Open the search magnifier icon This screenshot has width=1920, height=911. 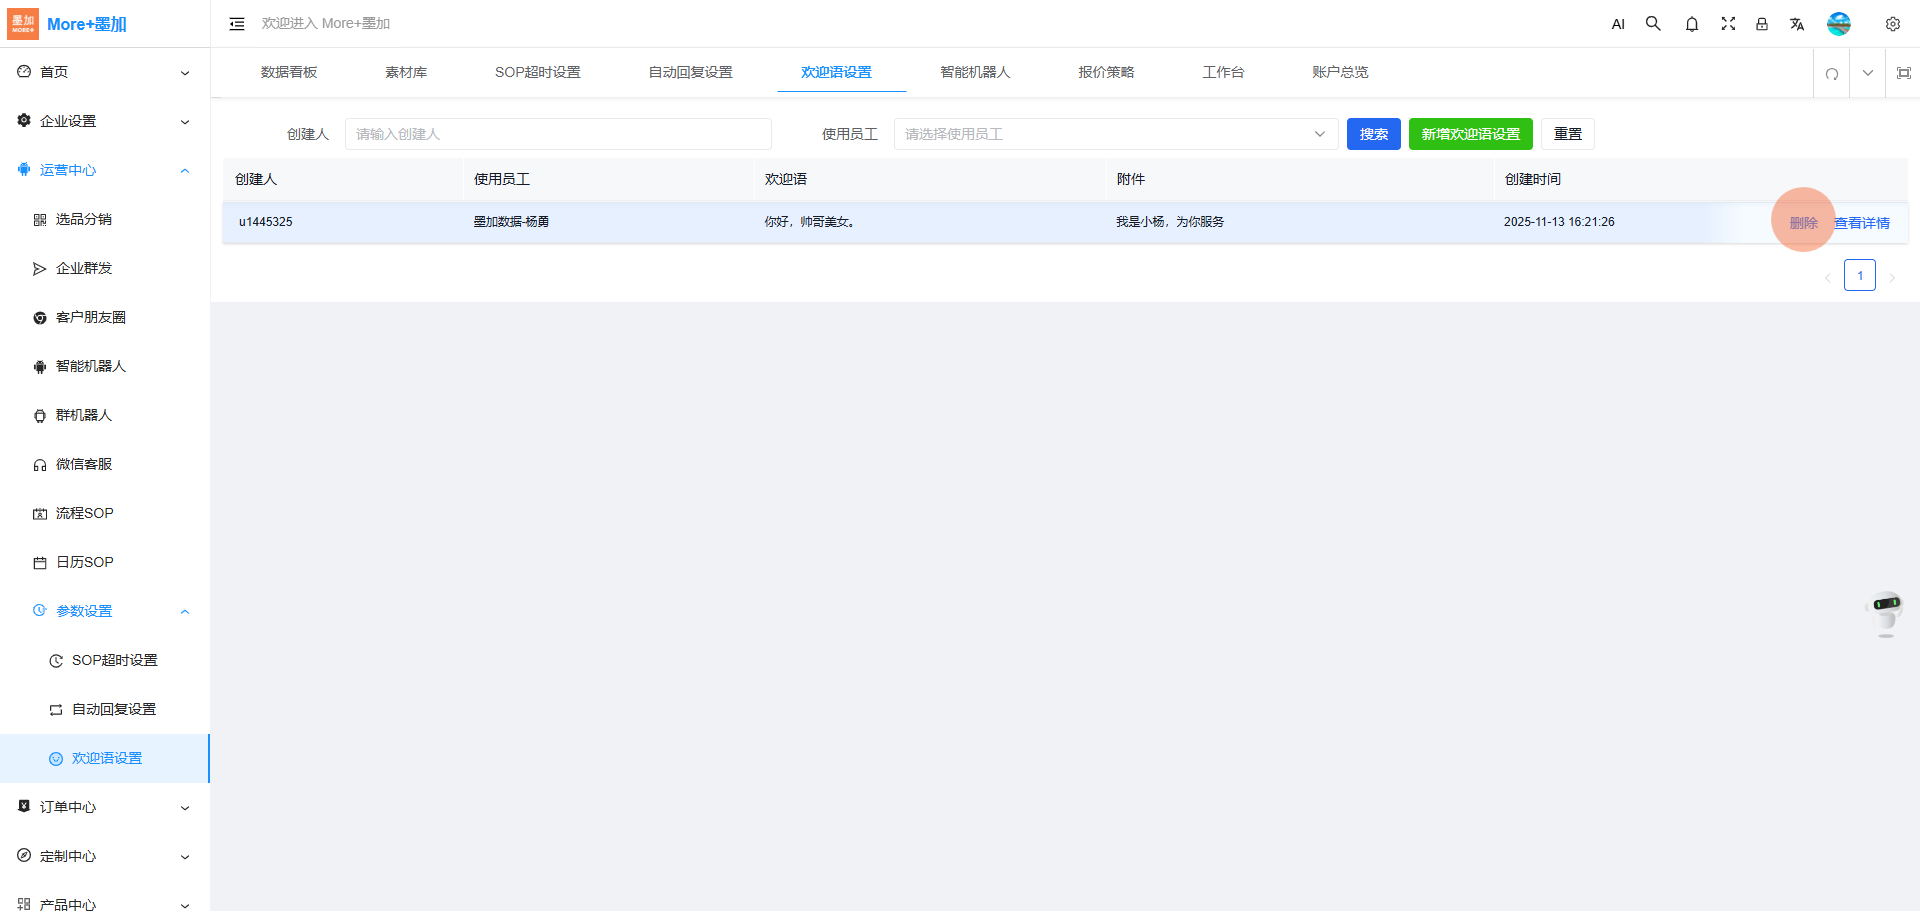point(1653,24)
